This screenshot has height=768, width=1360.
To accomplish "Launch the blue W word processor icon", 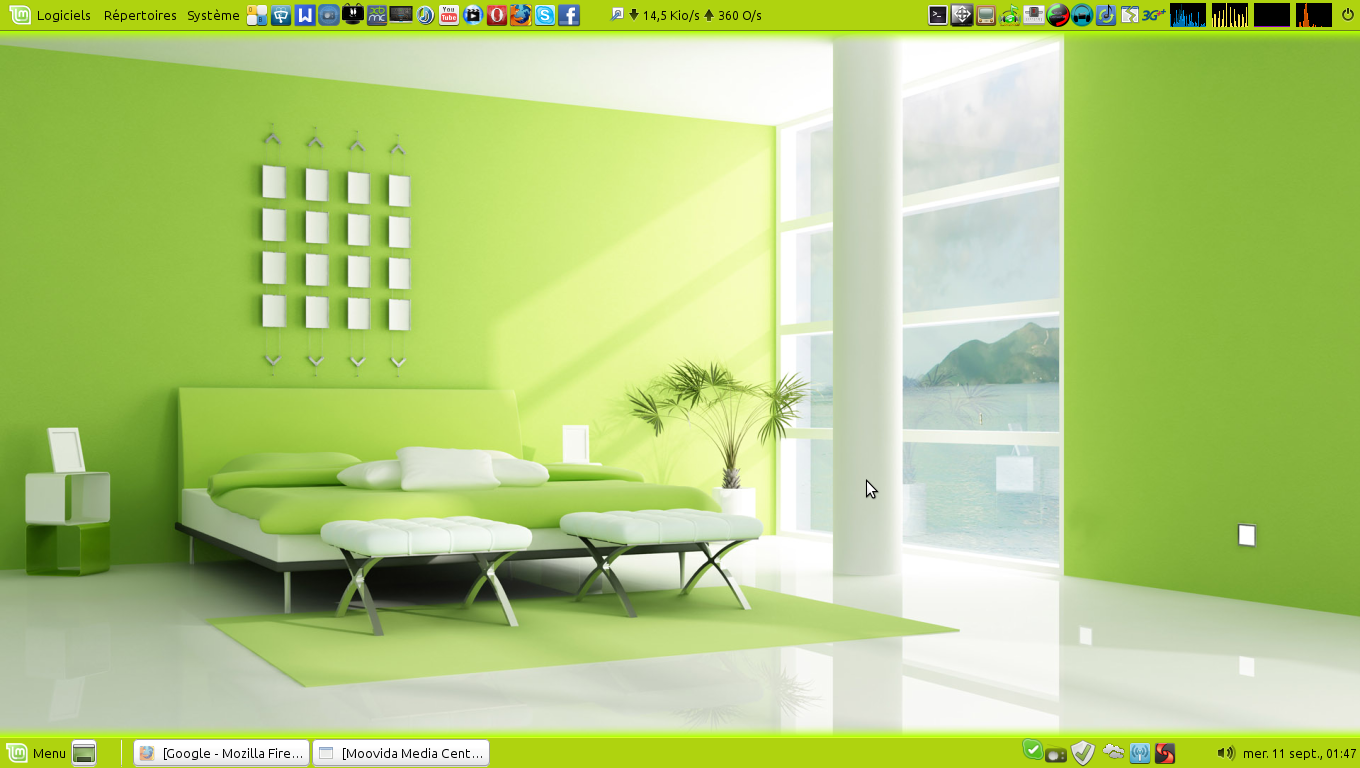I will click(x=305, y=15).
